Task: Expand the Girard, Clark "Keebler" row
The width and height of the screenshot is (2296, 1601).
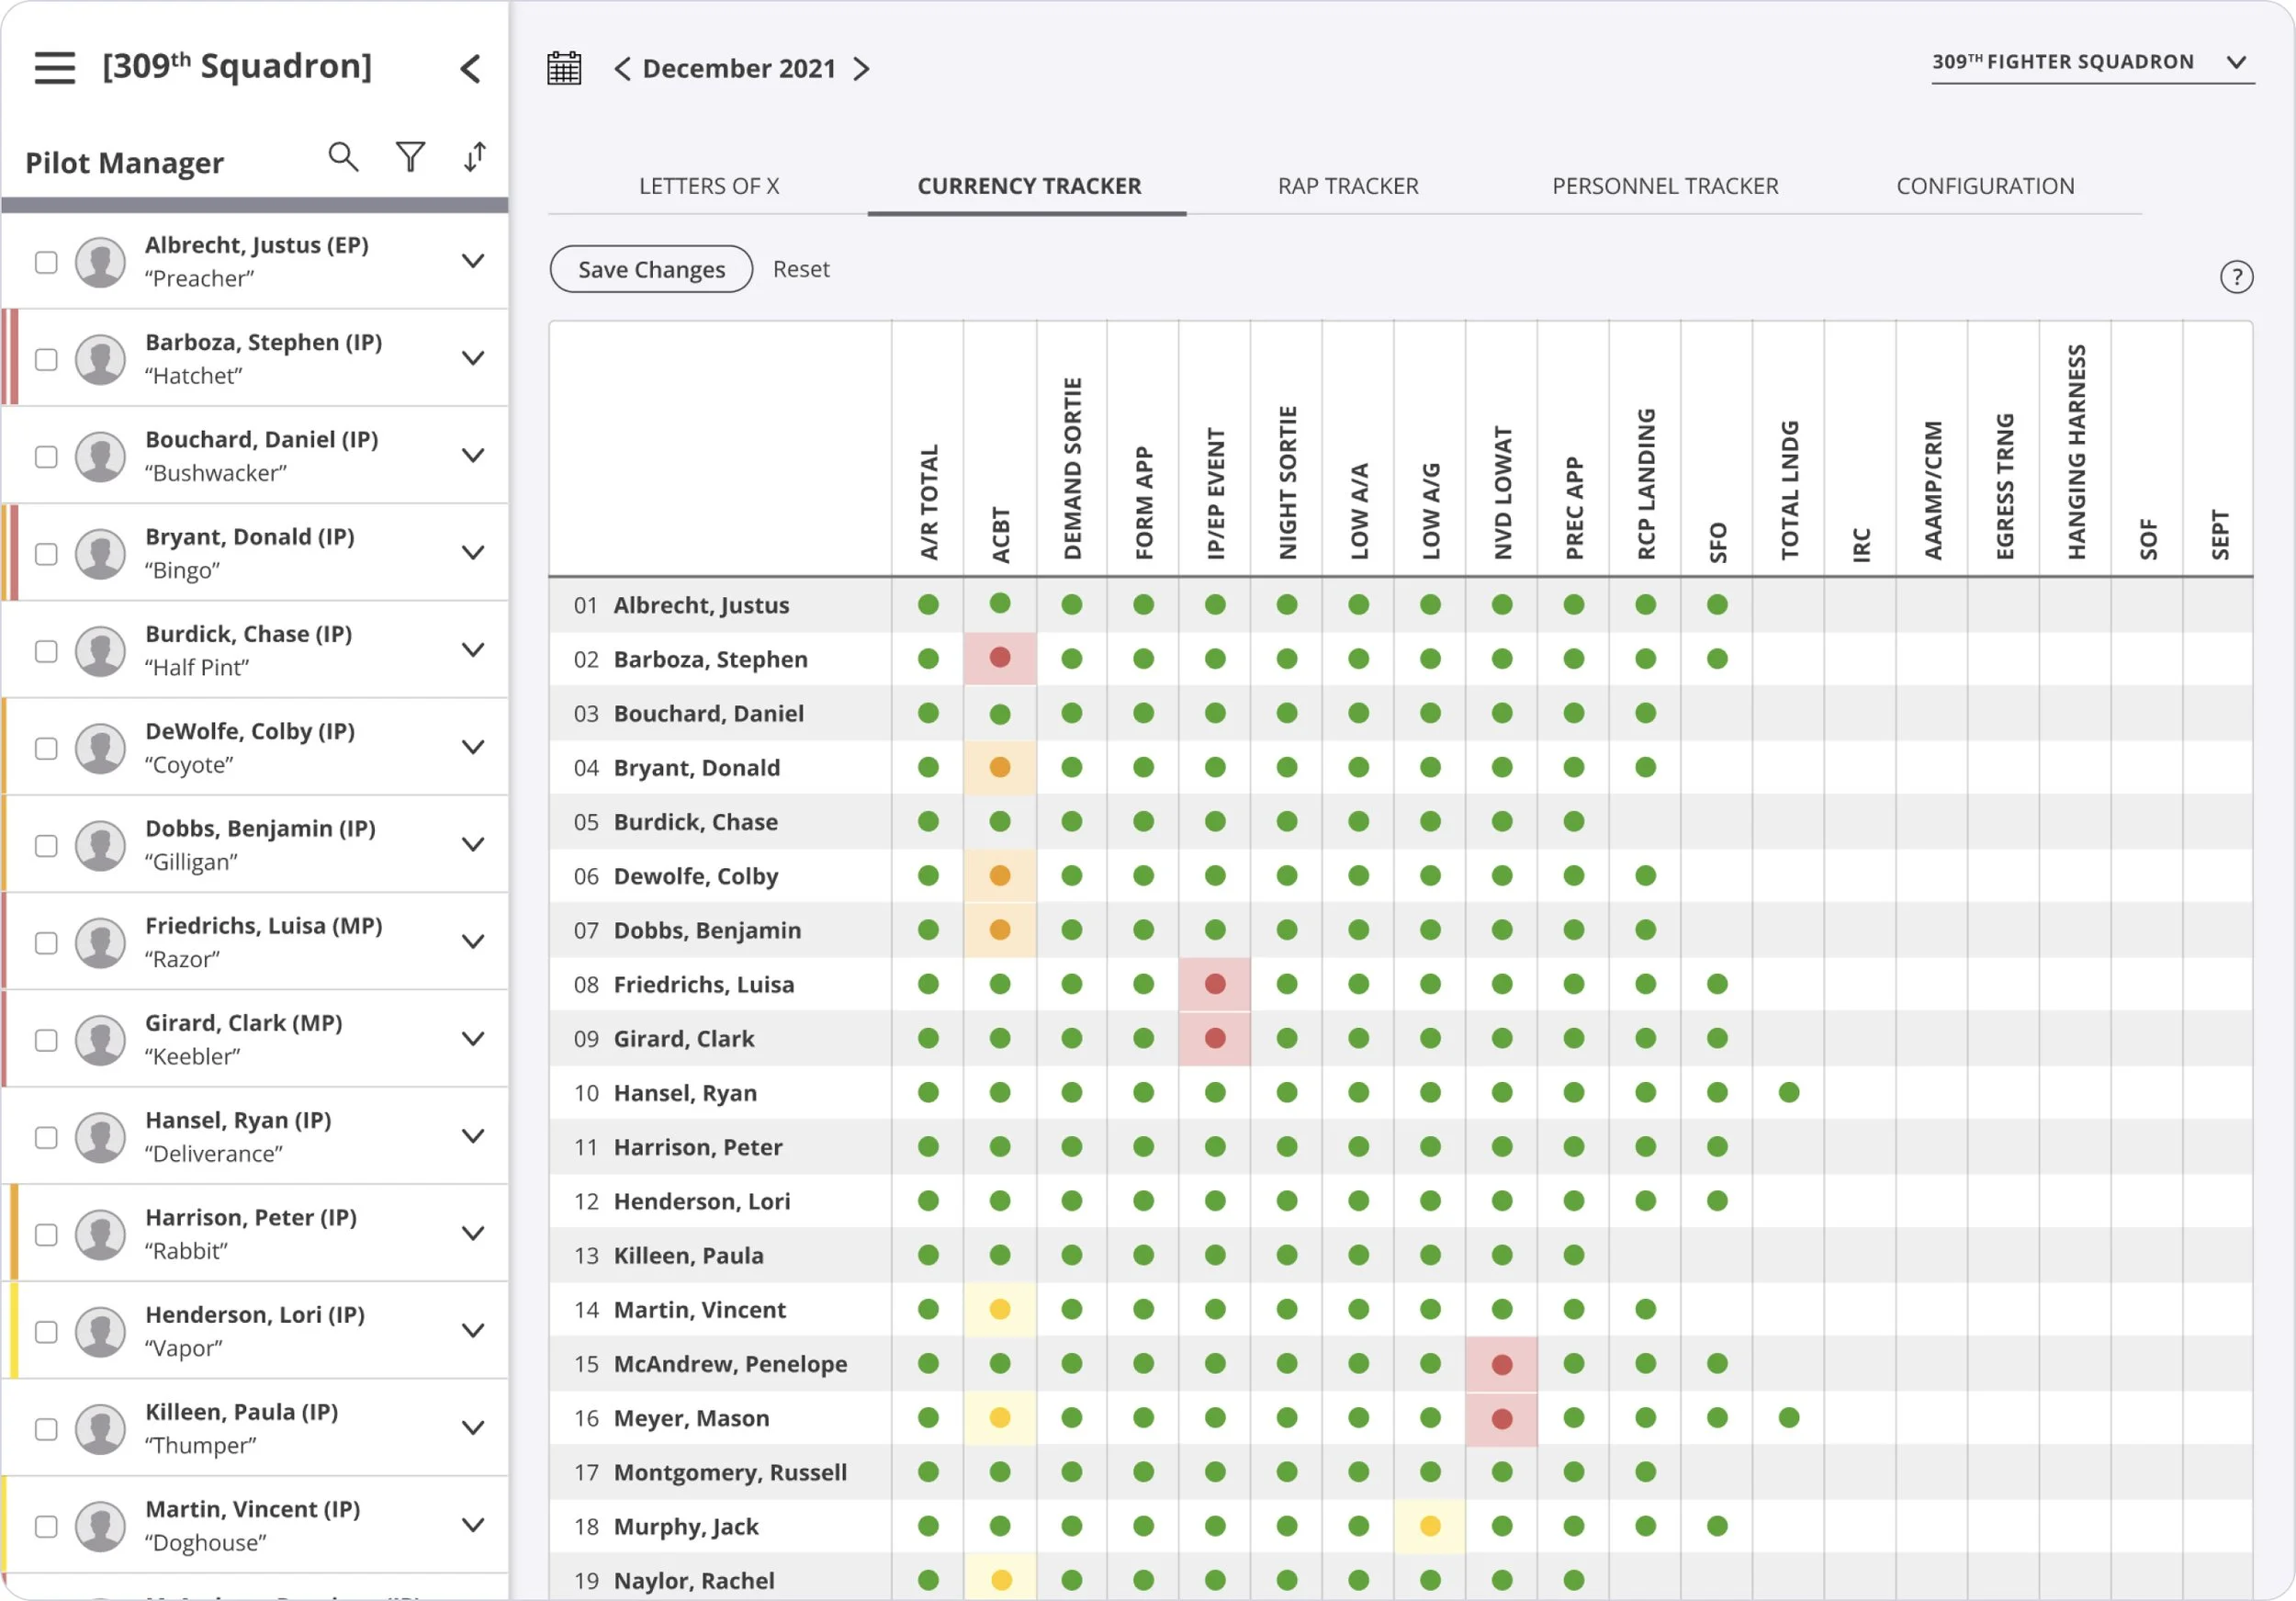Action: tap(473, 1039)
